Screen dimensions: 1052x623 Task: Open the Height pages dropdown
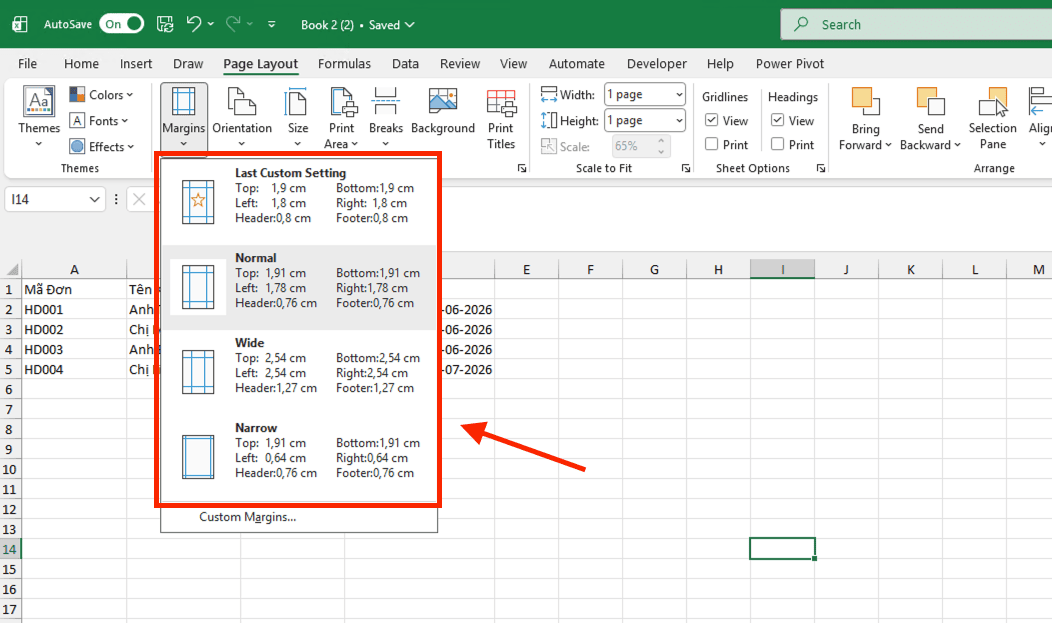[x=679, y=121]
